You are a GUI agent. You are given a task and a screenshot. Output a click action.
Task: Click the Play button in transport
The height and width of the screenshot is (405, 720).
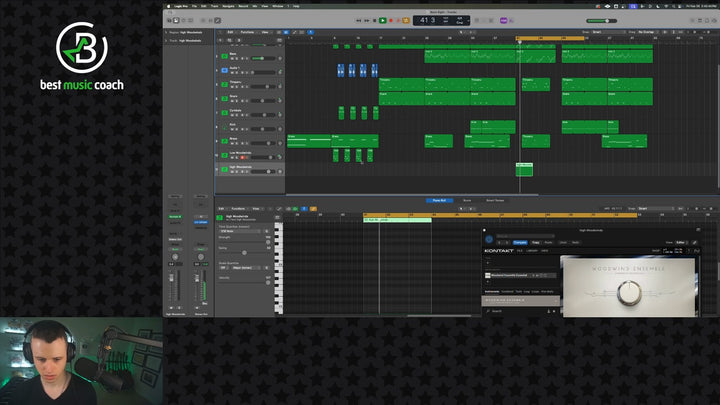pos(382,21)
